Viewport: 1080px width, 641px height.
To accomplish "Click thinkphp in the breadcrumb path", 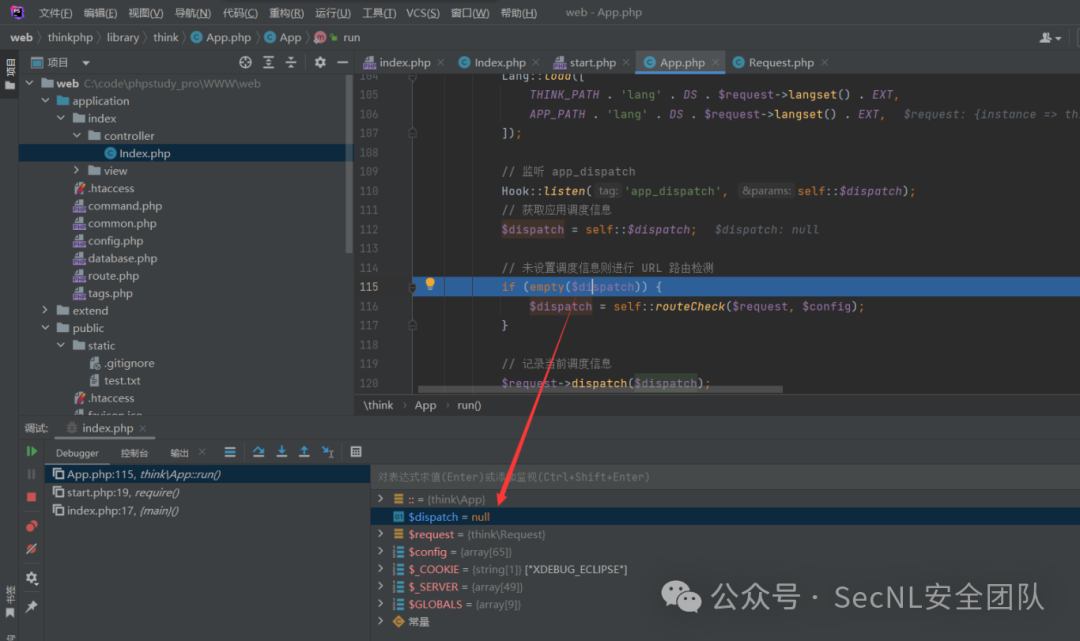I will pyautogui.click(x=70, y=38).
